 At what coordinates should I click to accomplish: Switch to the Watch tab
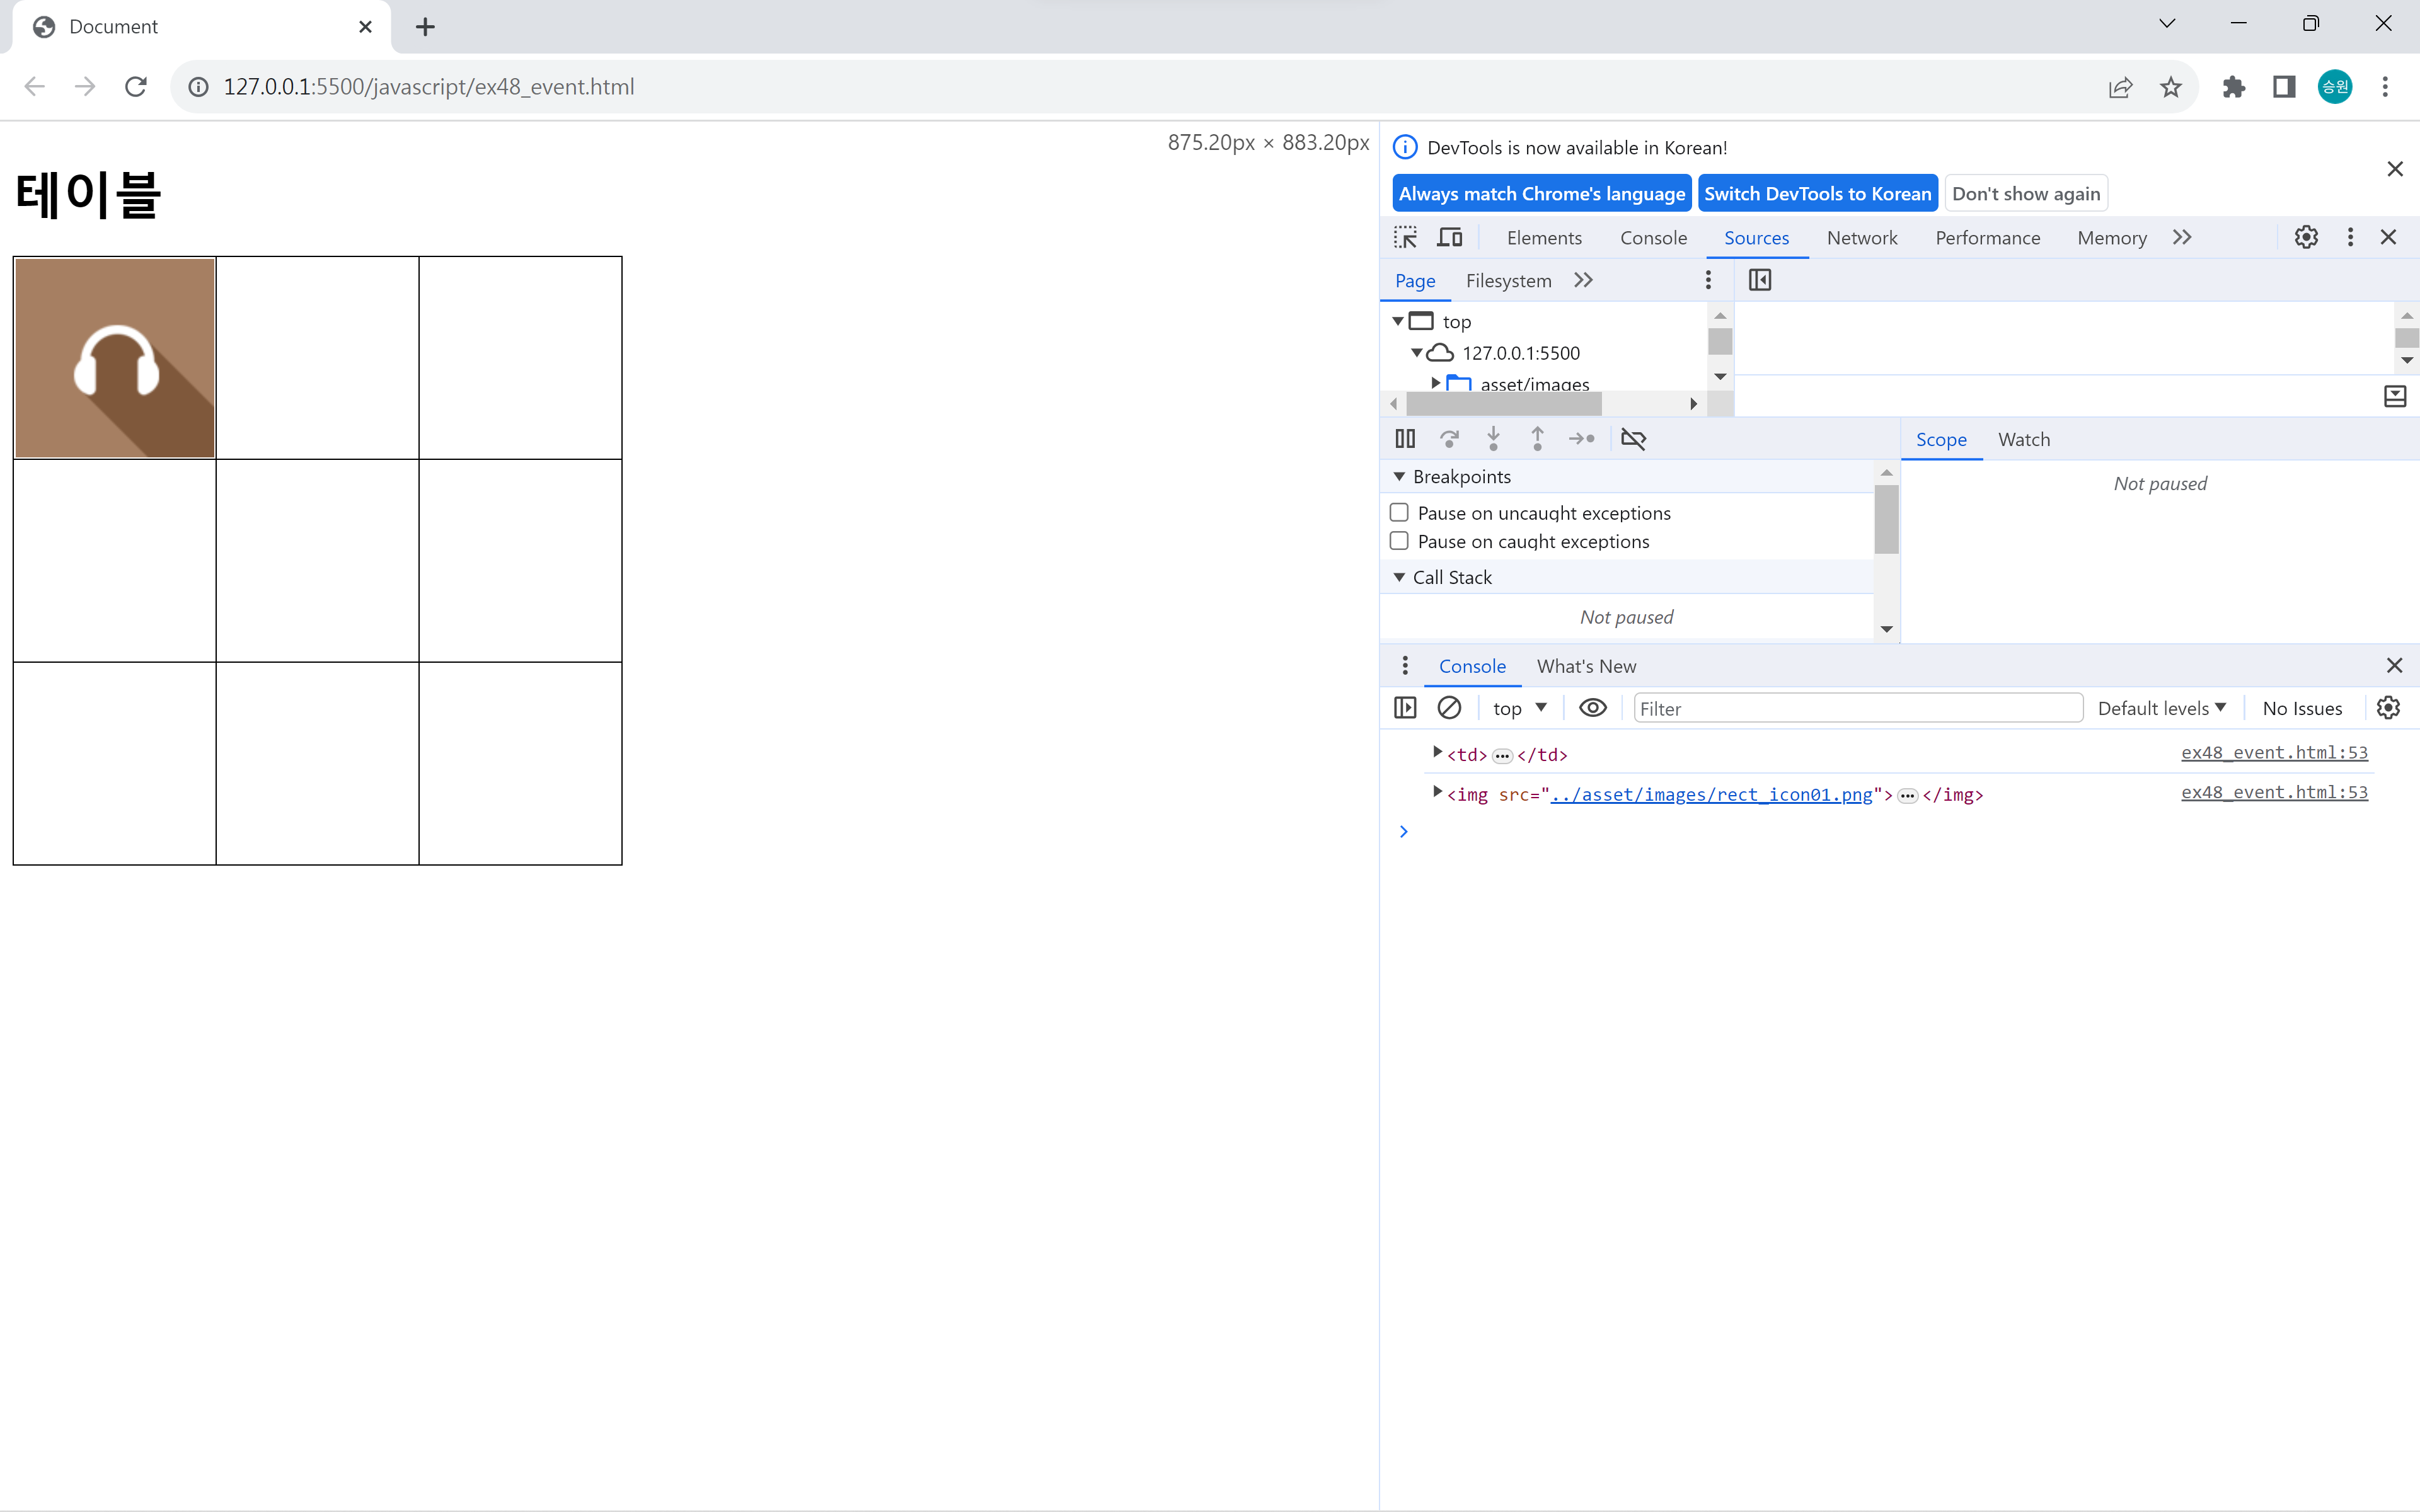2023,439
